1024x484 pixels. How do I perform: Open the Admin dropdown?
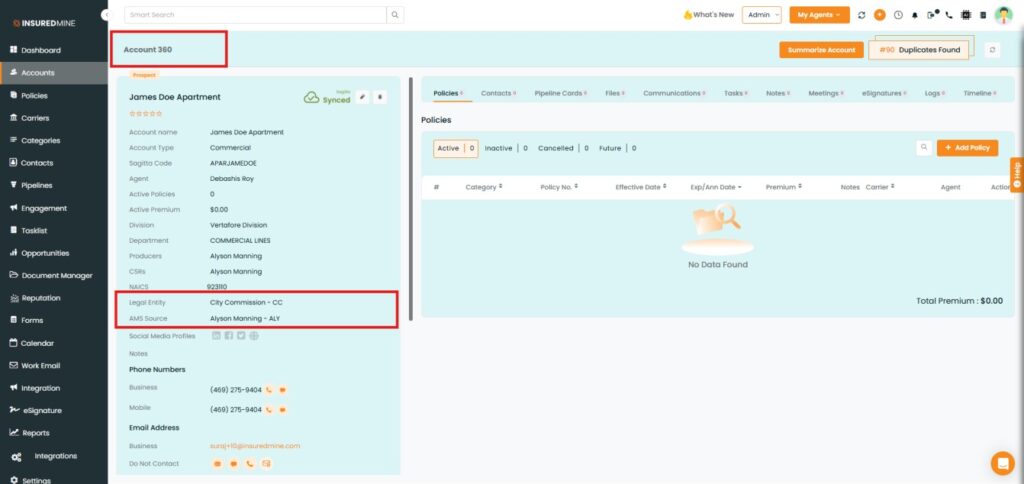761,15
